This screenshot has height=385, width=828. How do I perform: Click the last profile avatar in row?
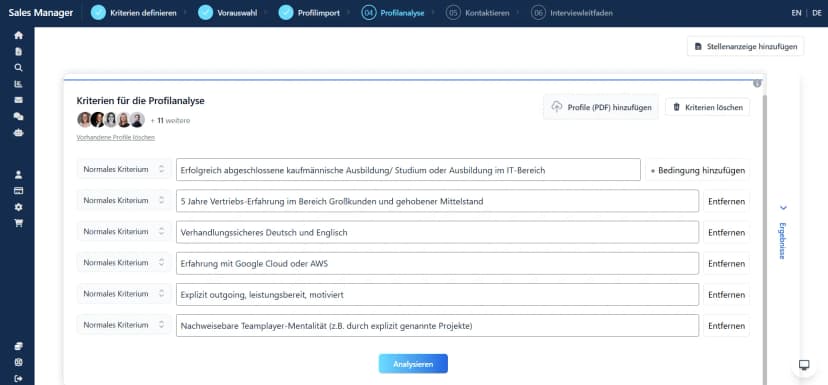[x=137, y=120]
